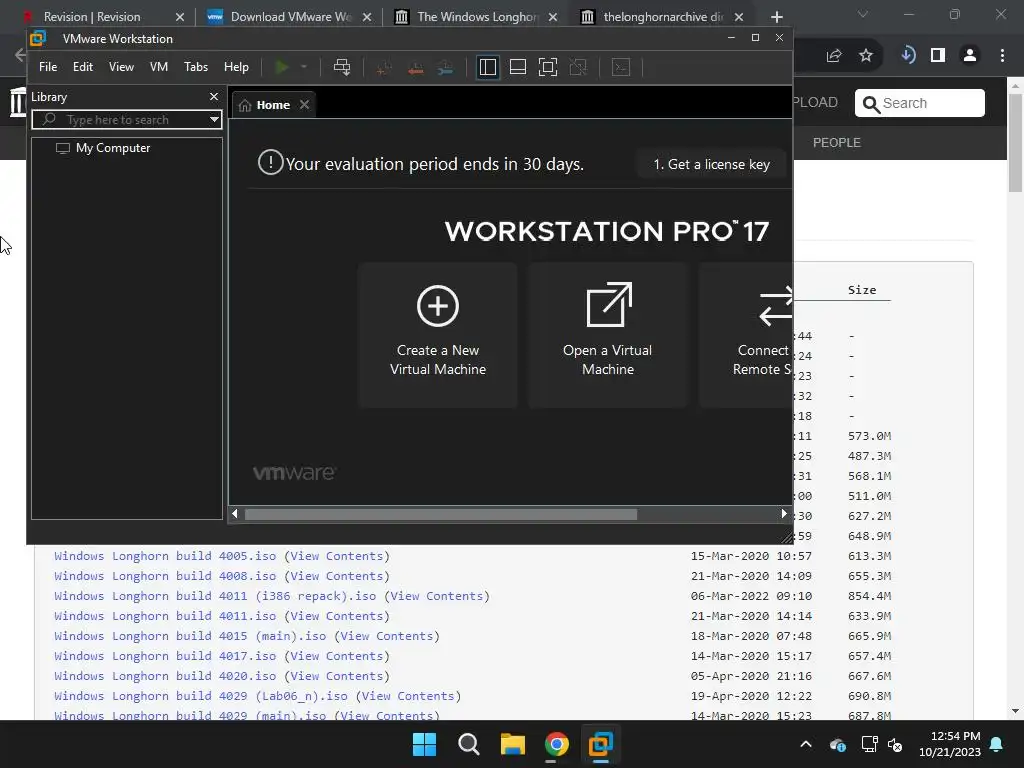The image size is (1024, 768).
Task: Click horizontal scrollbar left arrow in VMware
Action: (235, 514)
